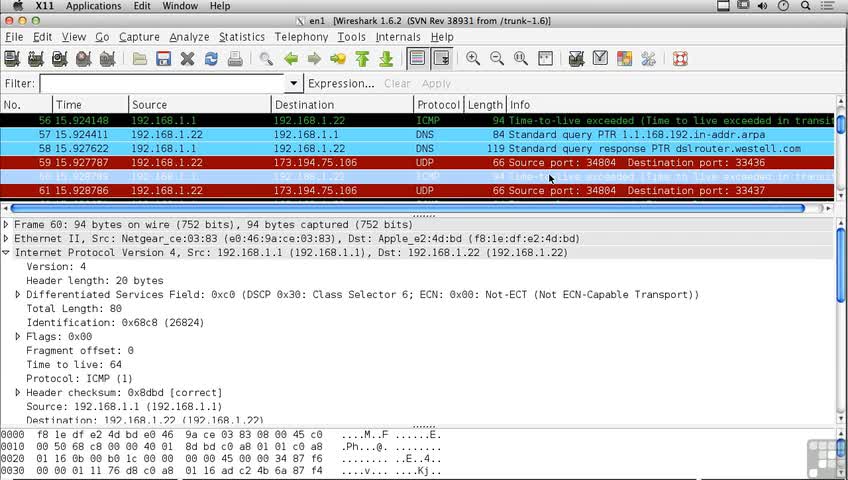848x480 pixels.
Task: Toggle auto scroll in live capture
Action: (x=441, y=58)
